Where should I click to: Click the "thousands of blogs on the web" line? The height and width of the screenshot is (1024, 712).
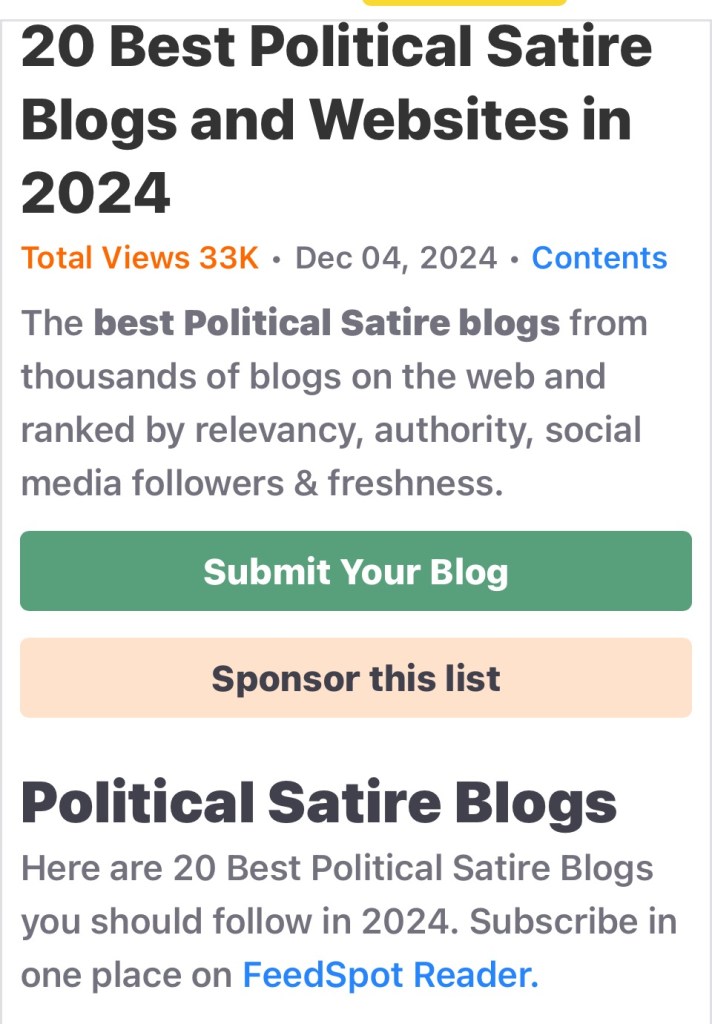[x=313, y=377]
